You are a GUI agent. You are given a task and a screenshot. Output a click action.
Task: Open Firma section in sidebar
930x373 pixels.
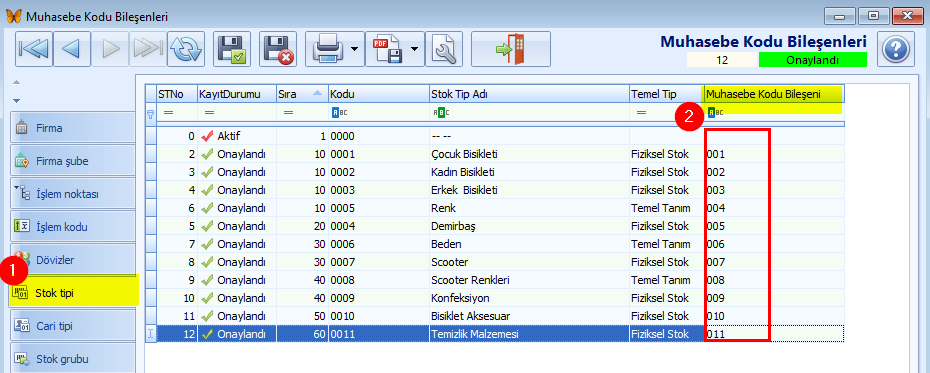72,127
